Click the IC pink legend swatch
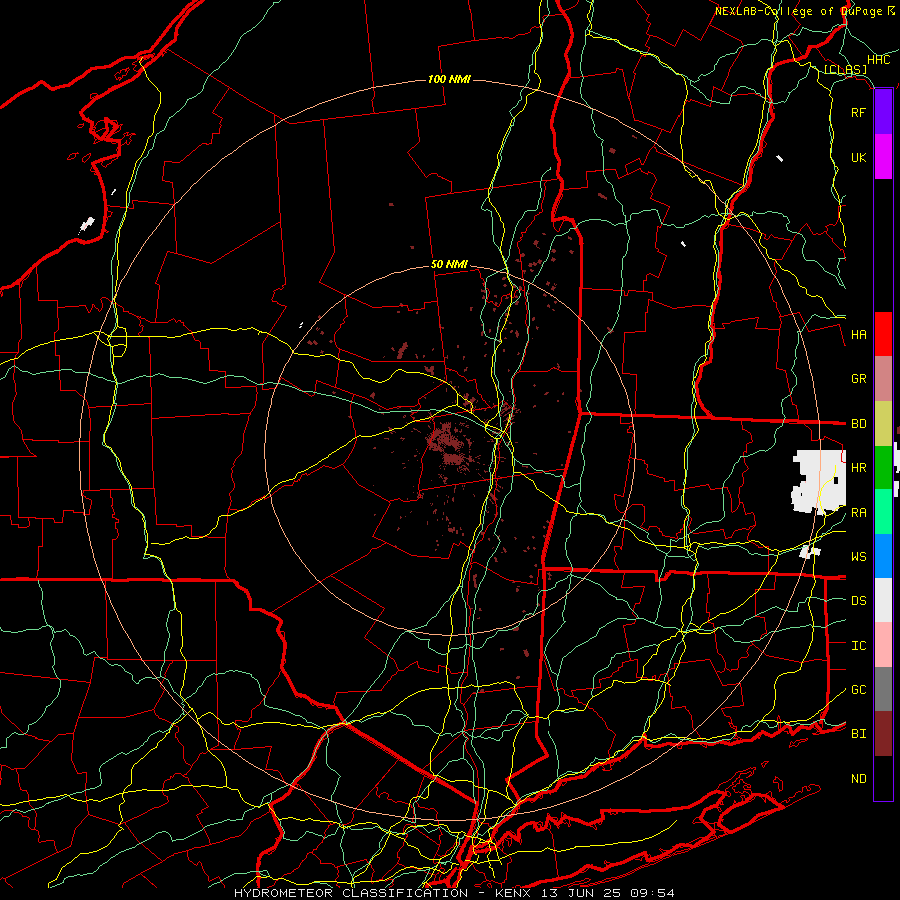The width and height of the screenshot is (900, 900). pyautogui.click(x=883, y=645)
